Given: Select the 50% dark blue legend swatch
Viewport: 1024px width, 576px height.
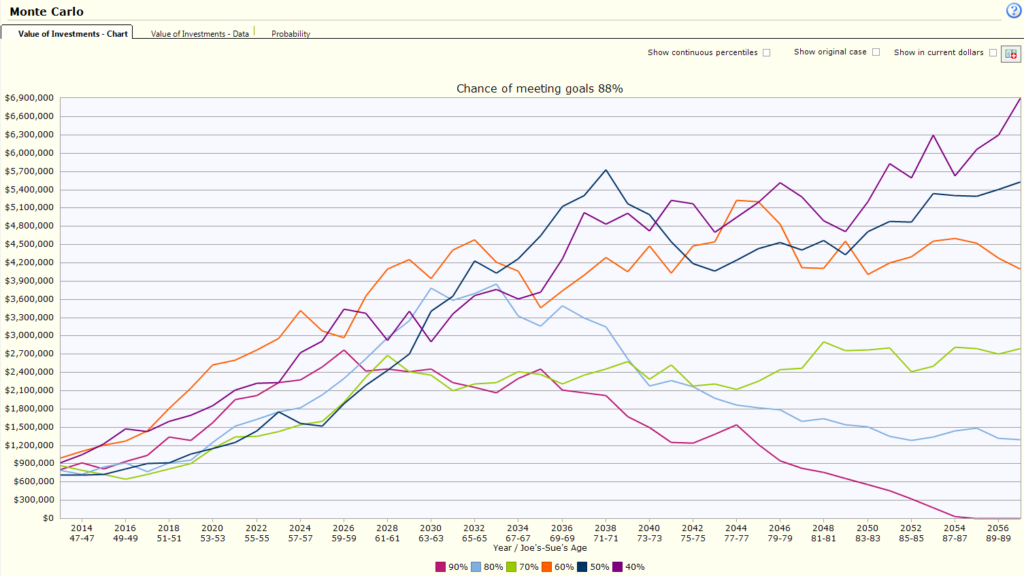Looking at the screenshot, I should click(582, 567).
